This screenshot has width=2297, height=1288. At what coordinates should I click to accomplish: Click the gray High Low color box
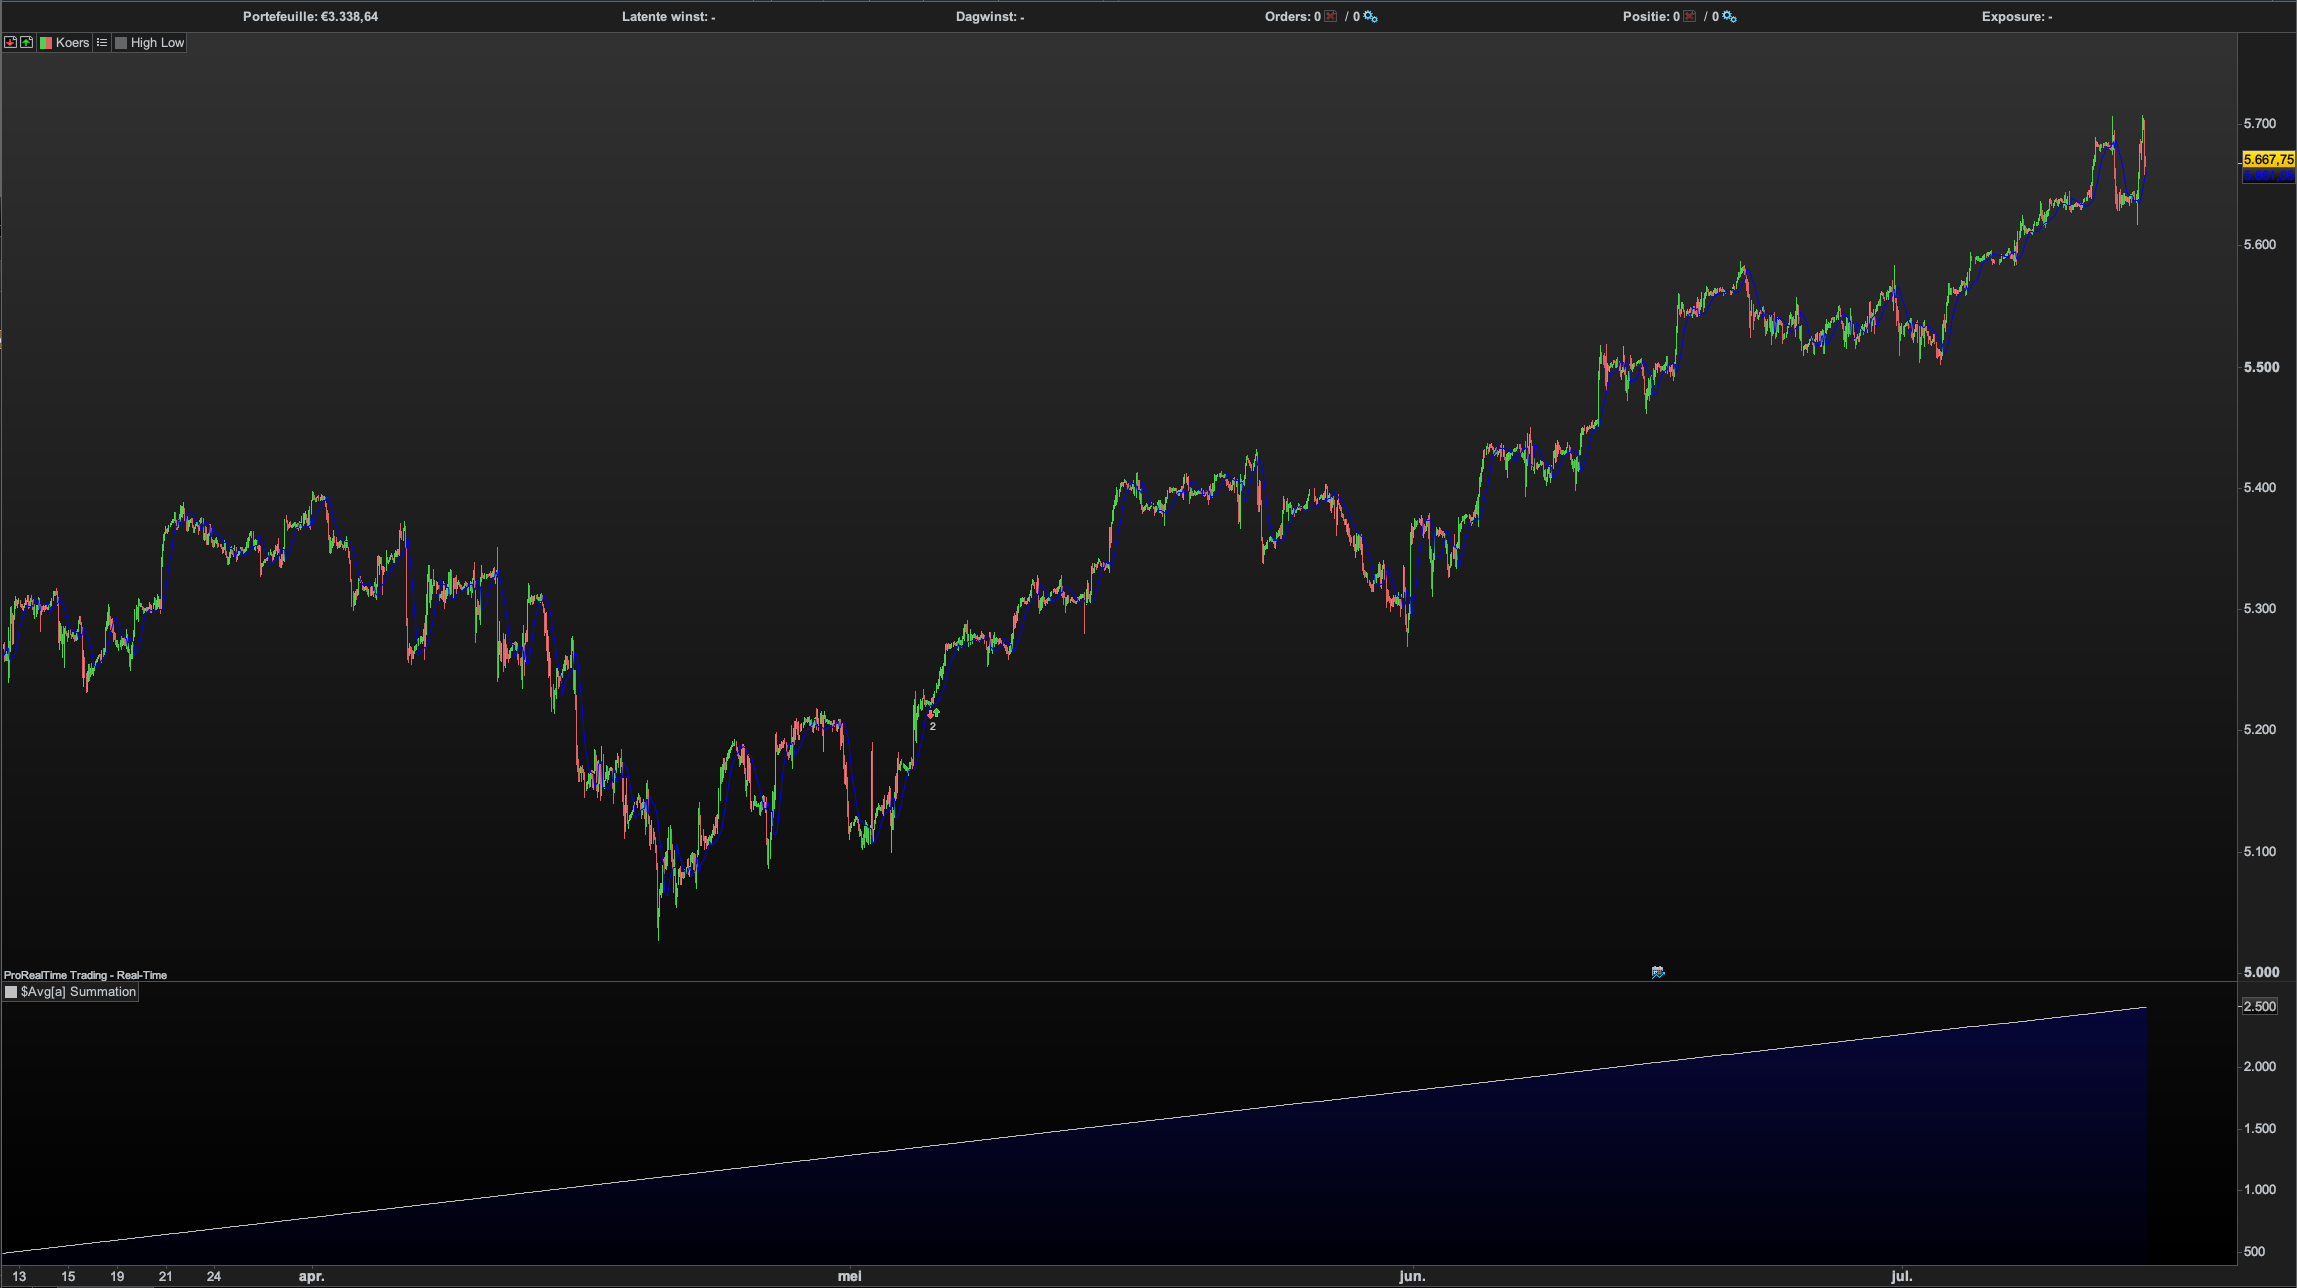point(121,42)
